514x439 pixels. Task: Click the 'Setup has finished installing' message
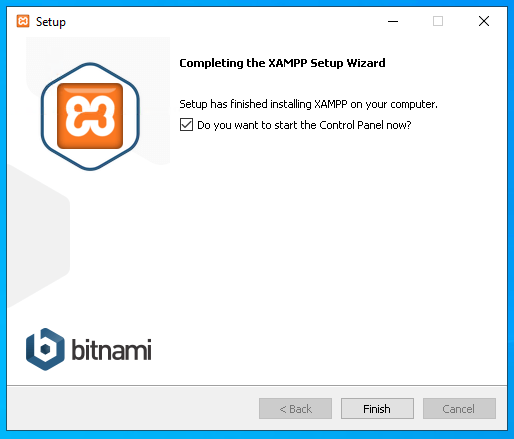click(x=308, y=104)
